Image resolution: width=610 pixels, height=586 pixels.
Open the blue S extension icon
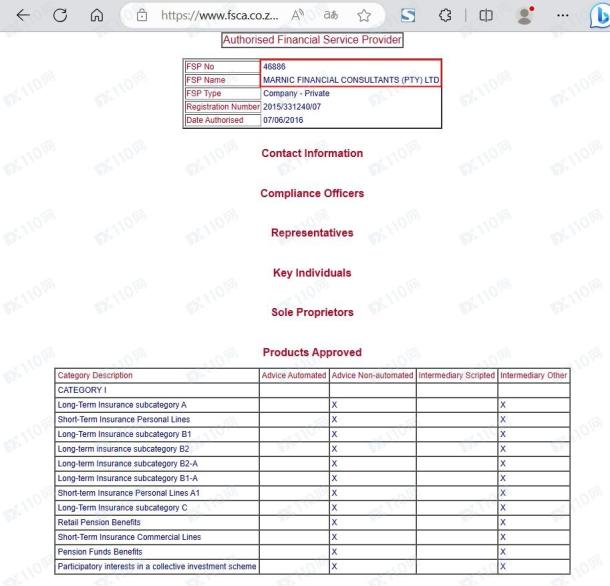408,16
